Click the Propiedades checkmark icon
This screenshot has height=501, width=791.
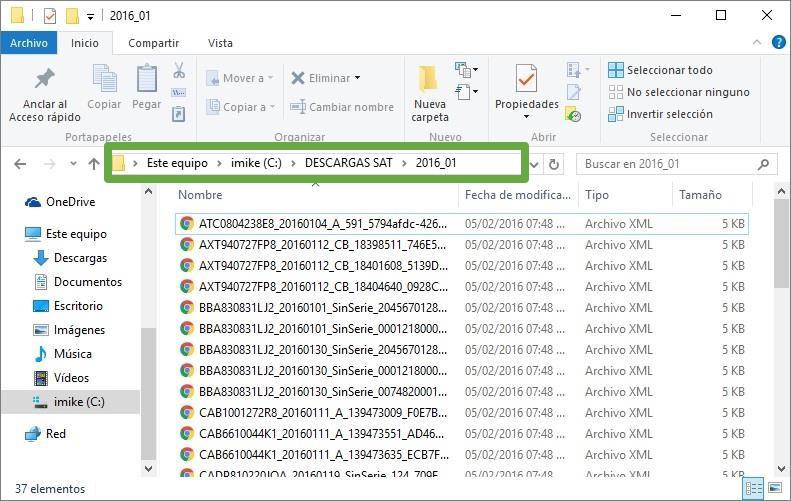(x=526, y=78)
